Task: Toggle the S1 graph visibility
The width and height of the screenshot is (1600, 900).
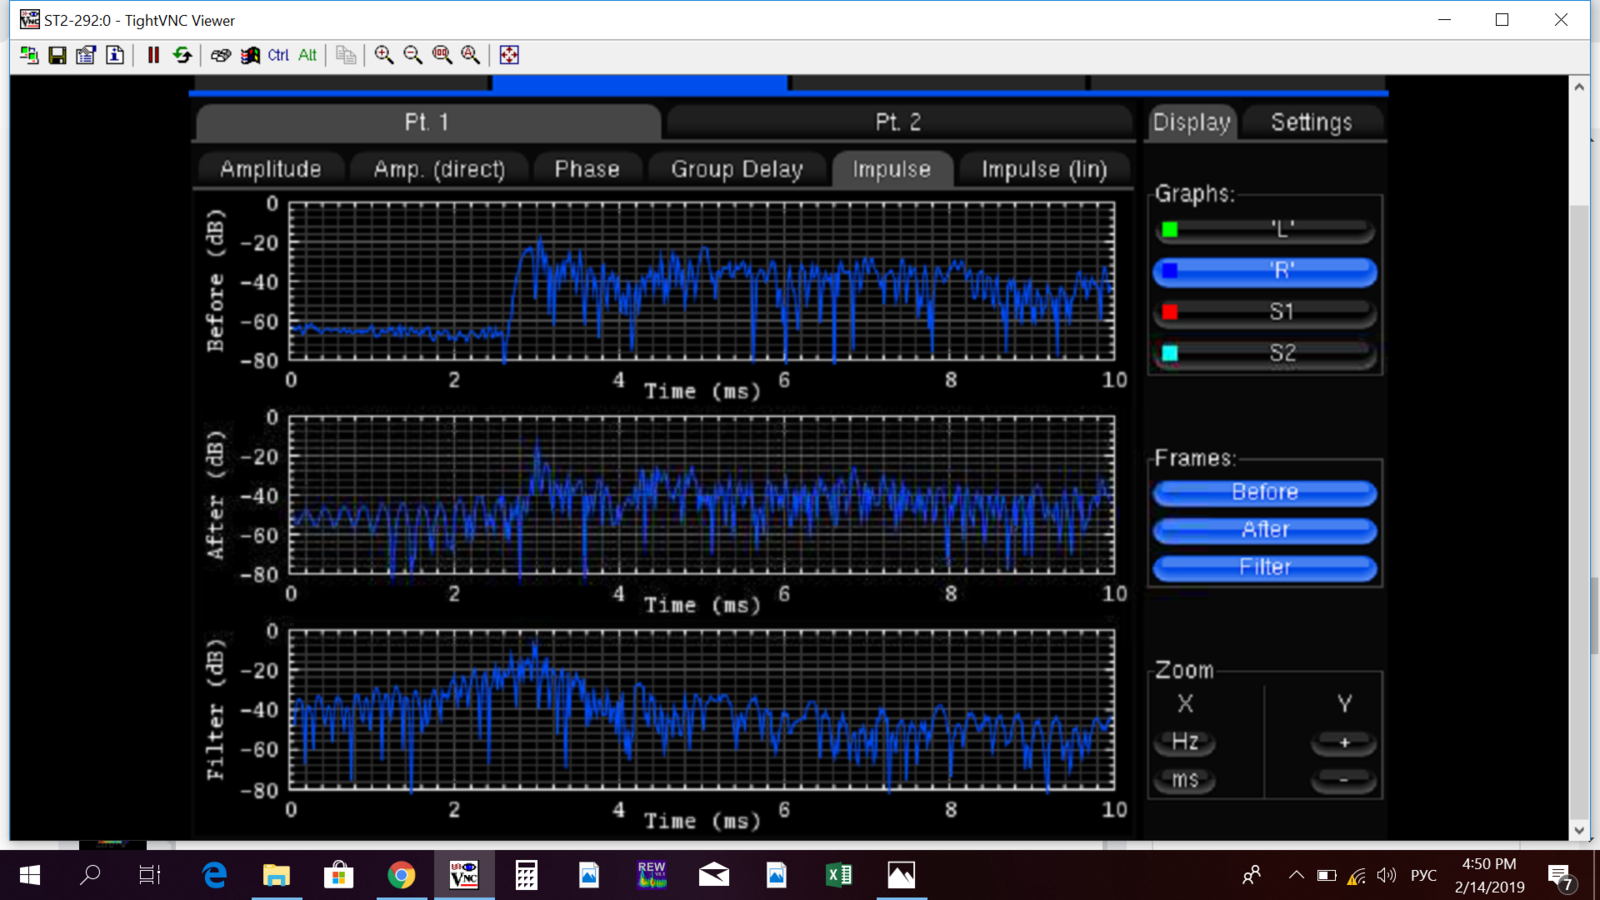Action: pos(1265,312)
